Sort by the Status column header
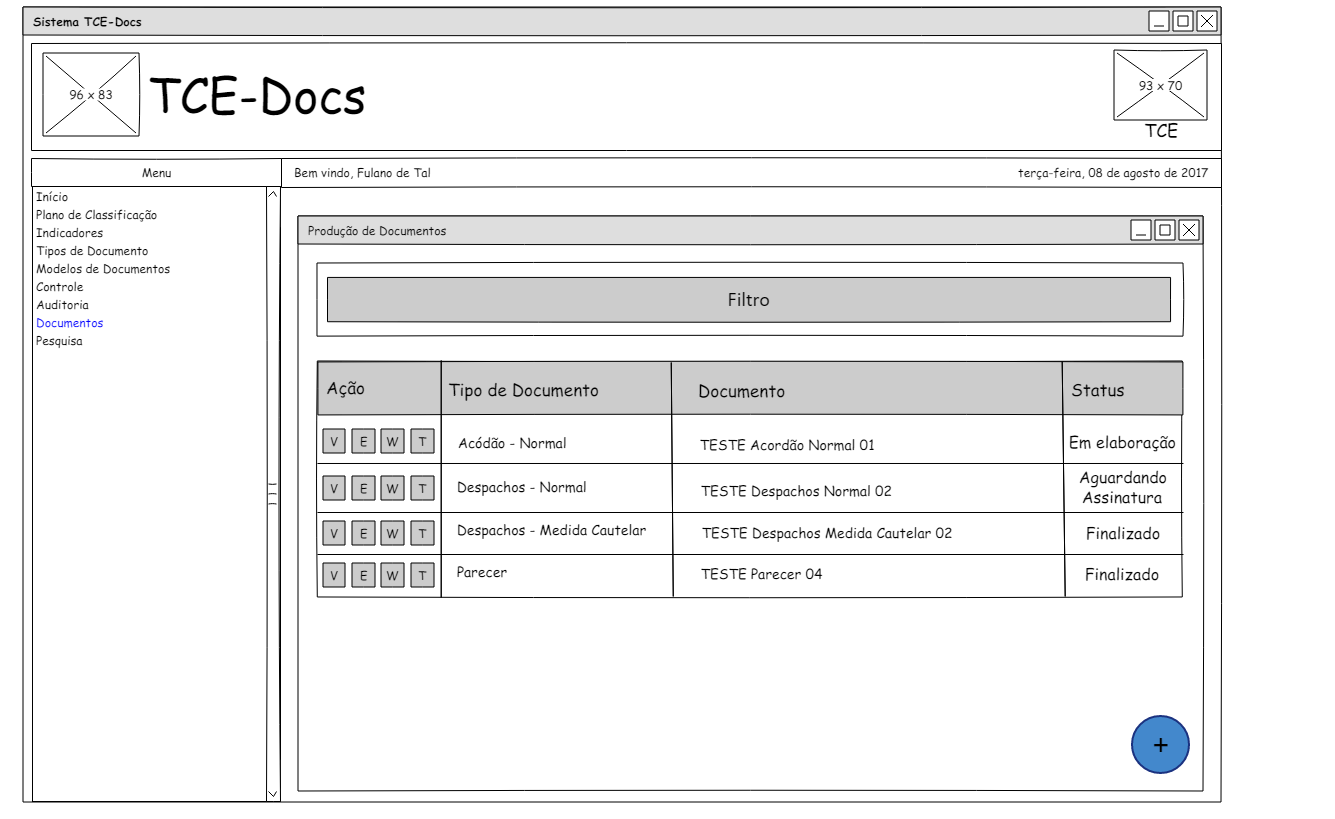The image size is (1335, 819). coord(1098,391)
